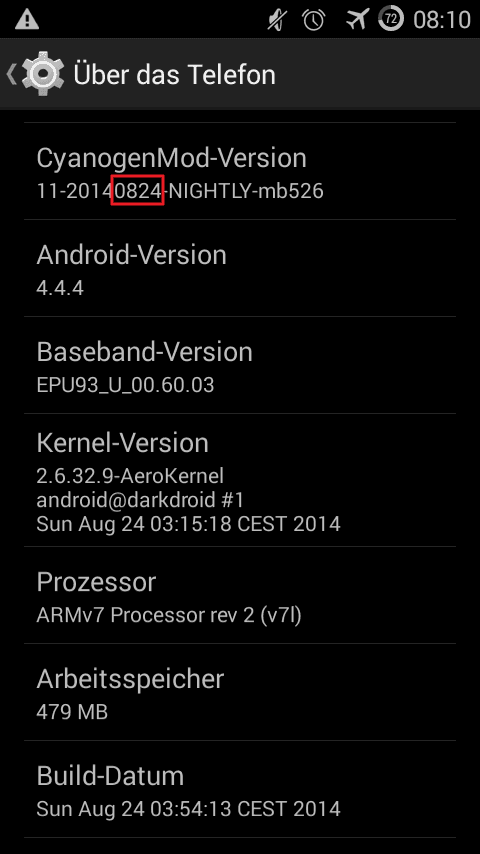Image resolution: width=480 pixels, height=854 pixels.
Task: Tap the warning triangle notification icon
Action: coord(27,20)
